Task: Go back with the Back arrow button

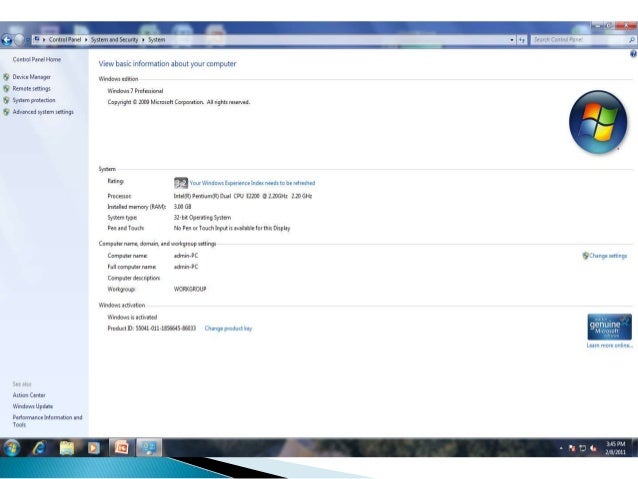Action: [x=7, y=40]
